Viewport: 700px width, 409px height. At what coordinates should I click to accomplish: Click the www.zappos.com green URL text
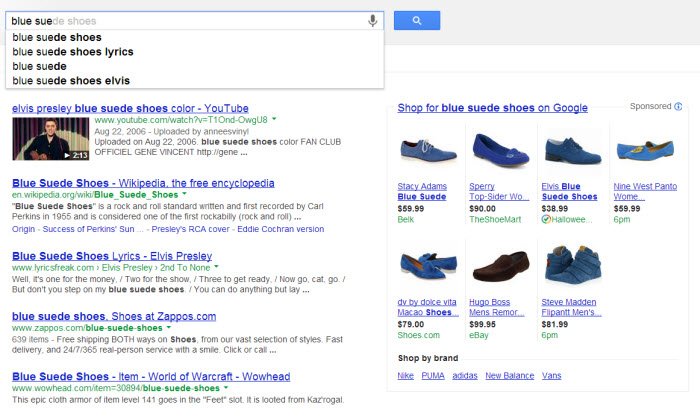[x=87, y=328]
